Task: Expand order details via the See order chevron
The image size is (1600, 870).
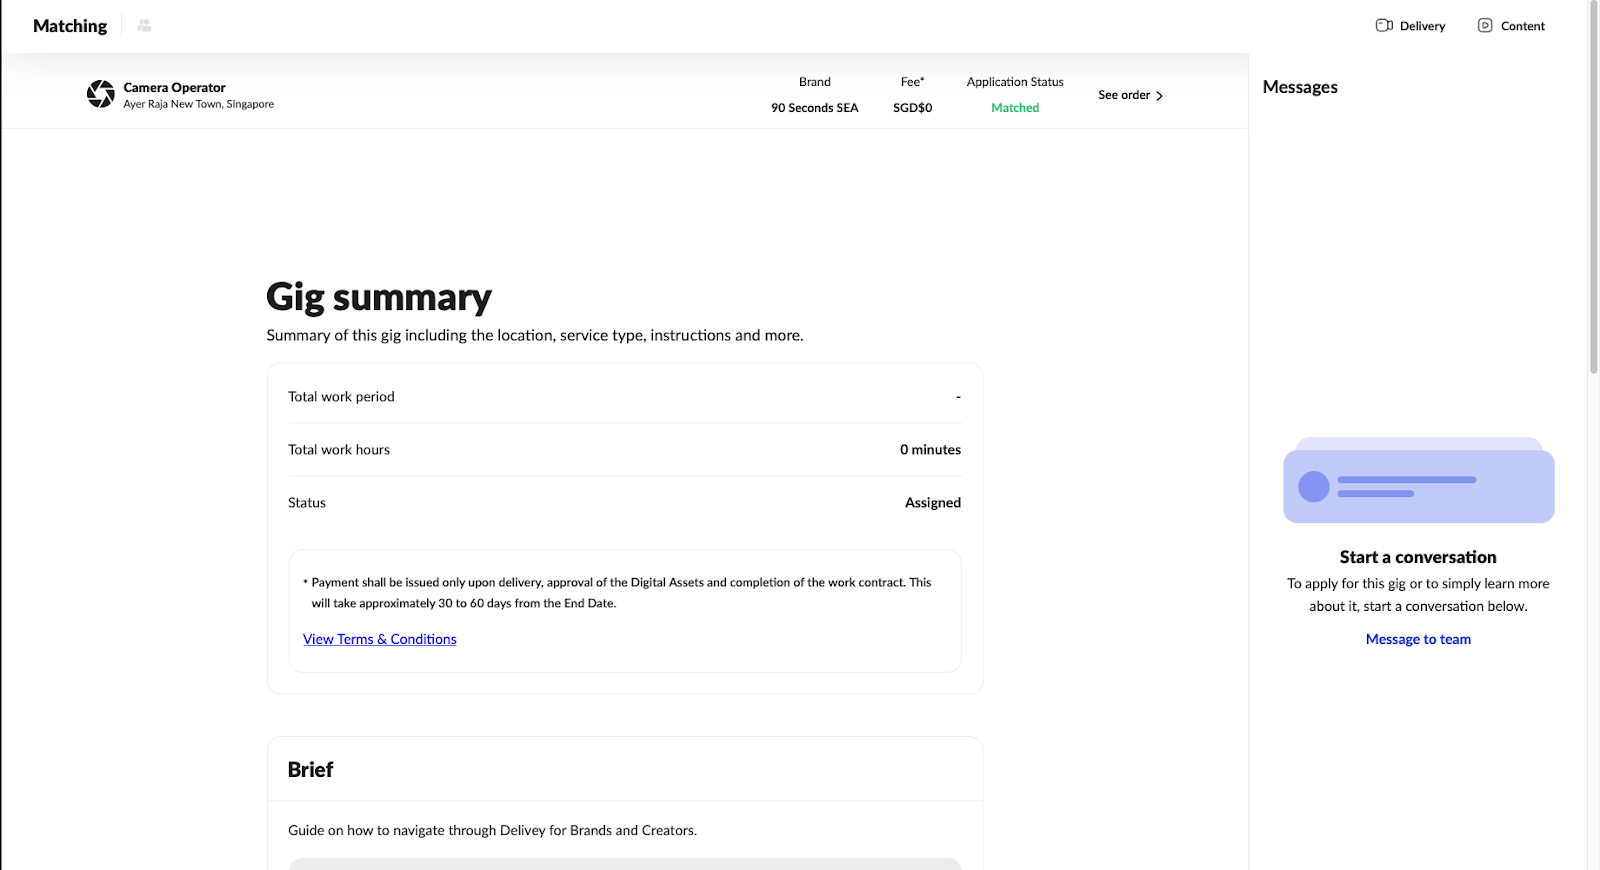Action: point(1159,96)
